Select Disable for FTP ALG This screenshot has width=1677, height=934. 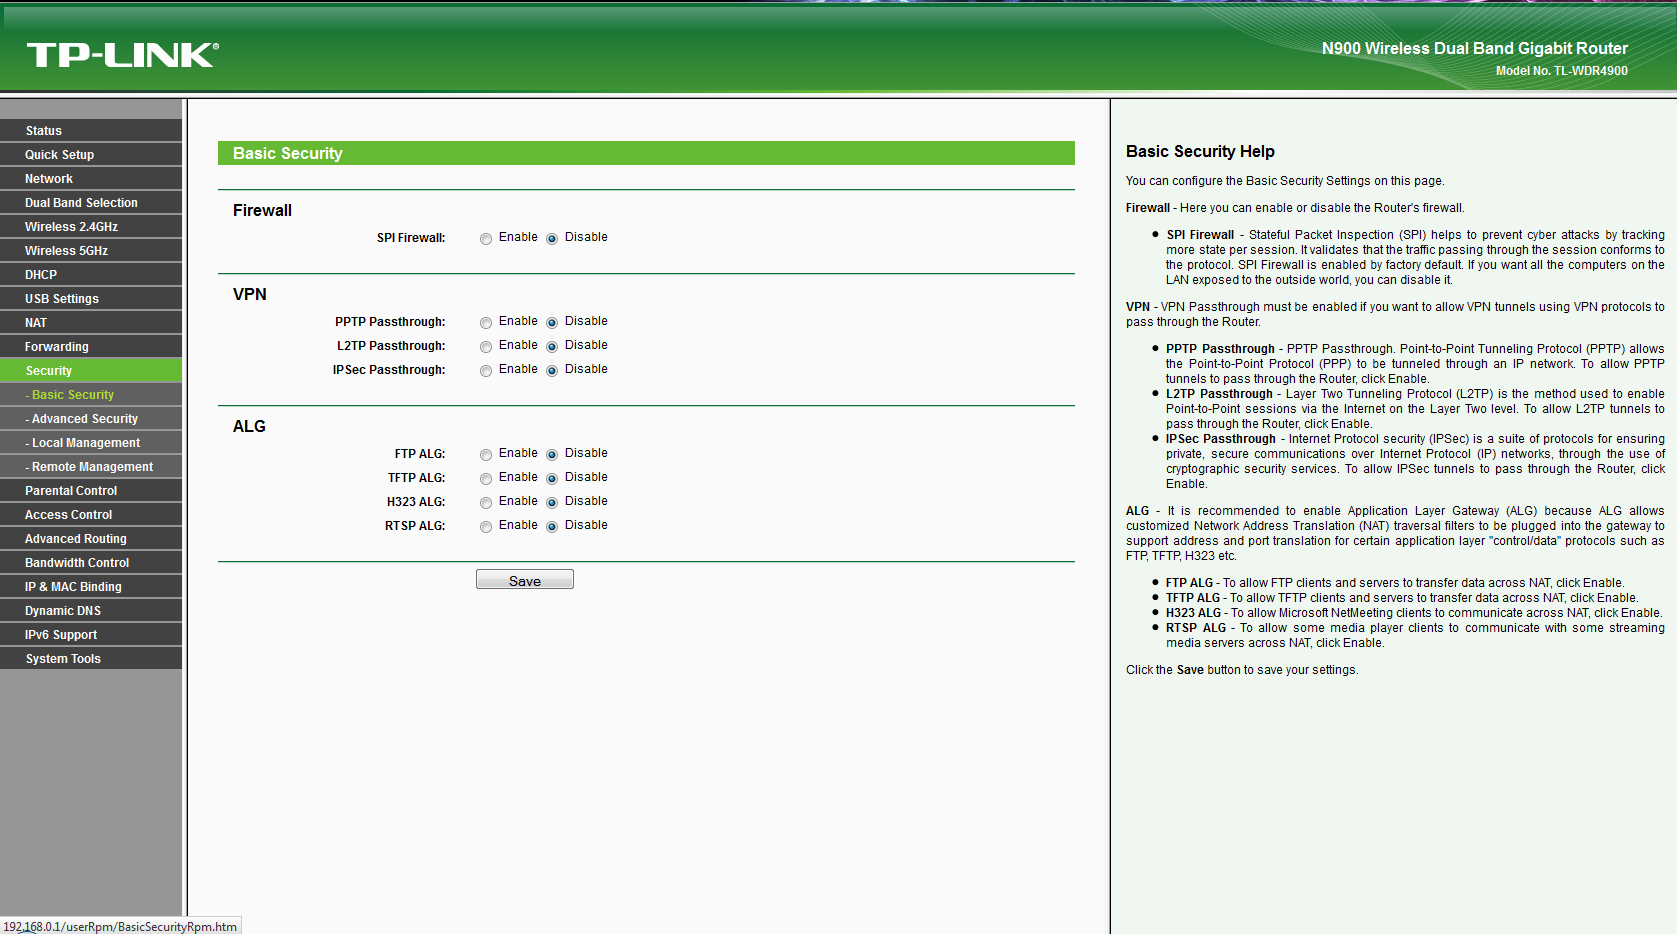(x=552, y=455)
